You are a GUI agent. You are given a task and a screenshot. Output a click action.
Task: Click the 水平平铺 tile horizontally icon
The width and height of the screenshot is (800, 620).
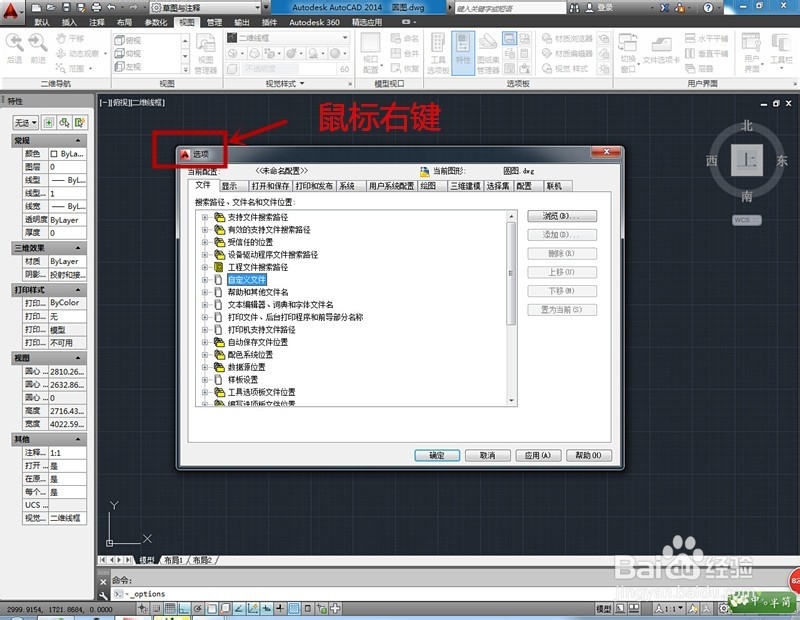(706, 39)
